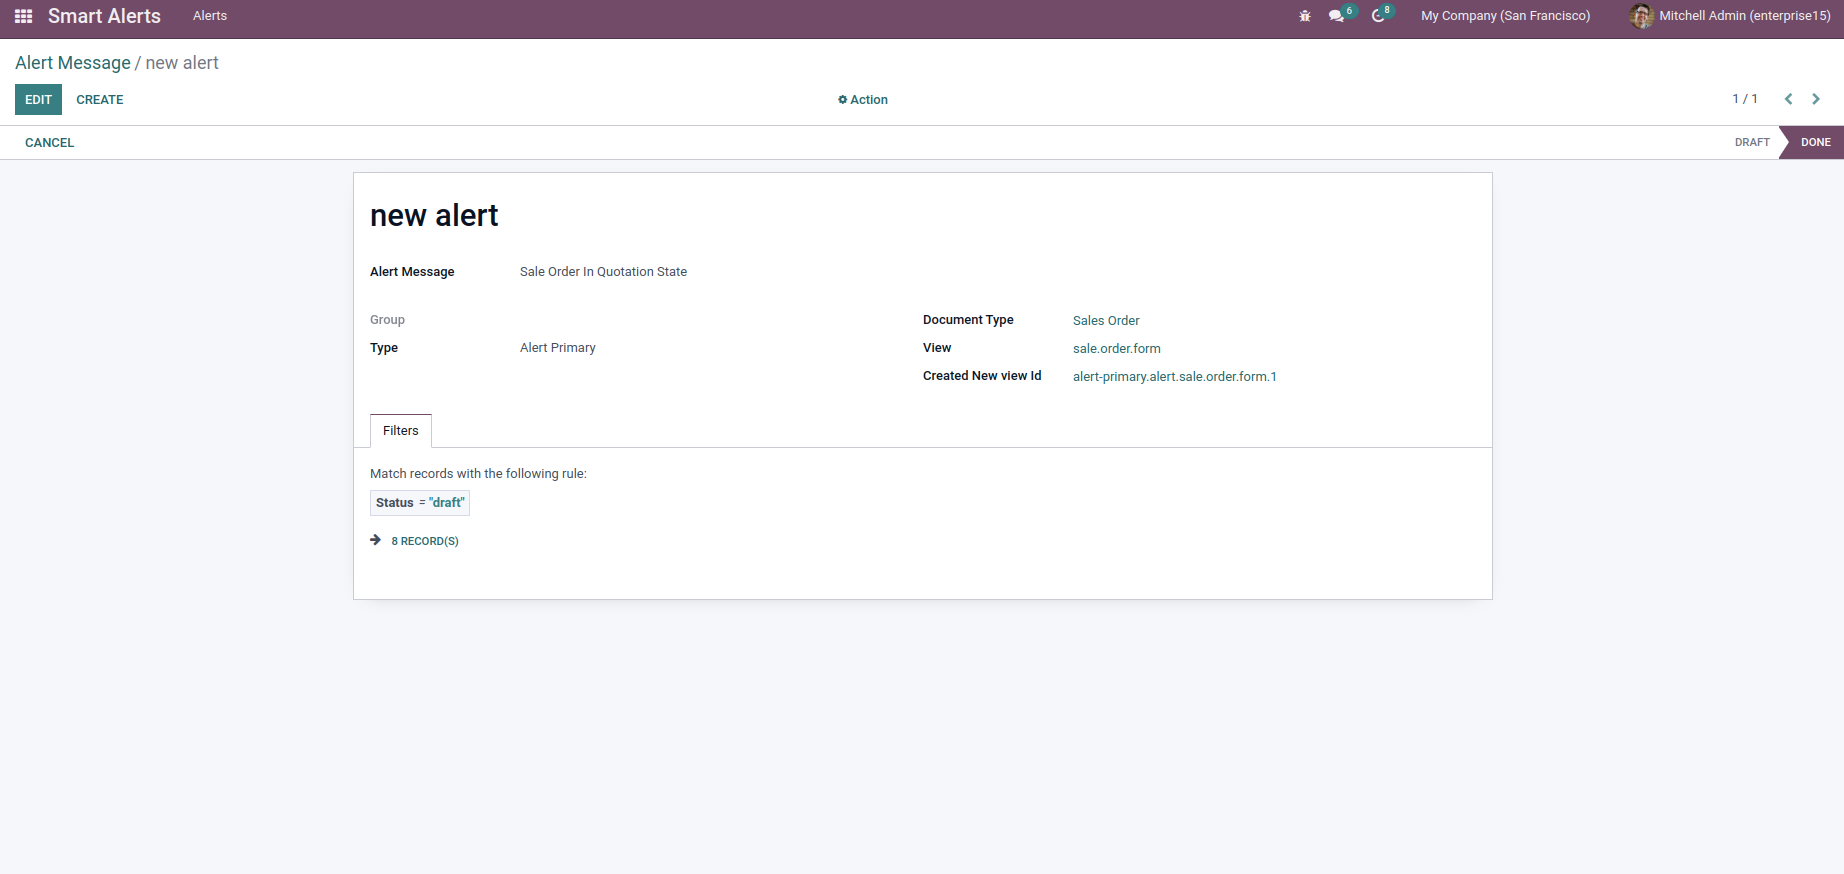Image resolution: width=1844 pixels, height=874 pixels.
Task: Go to previous record arrow
Action: click(x=1788, y=99)
